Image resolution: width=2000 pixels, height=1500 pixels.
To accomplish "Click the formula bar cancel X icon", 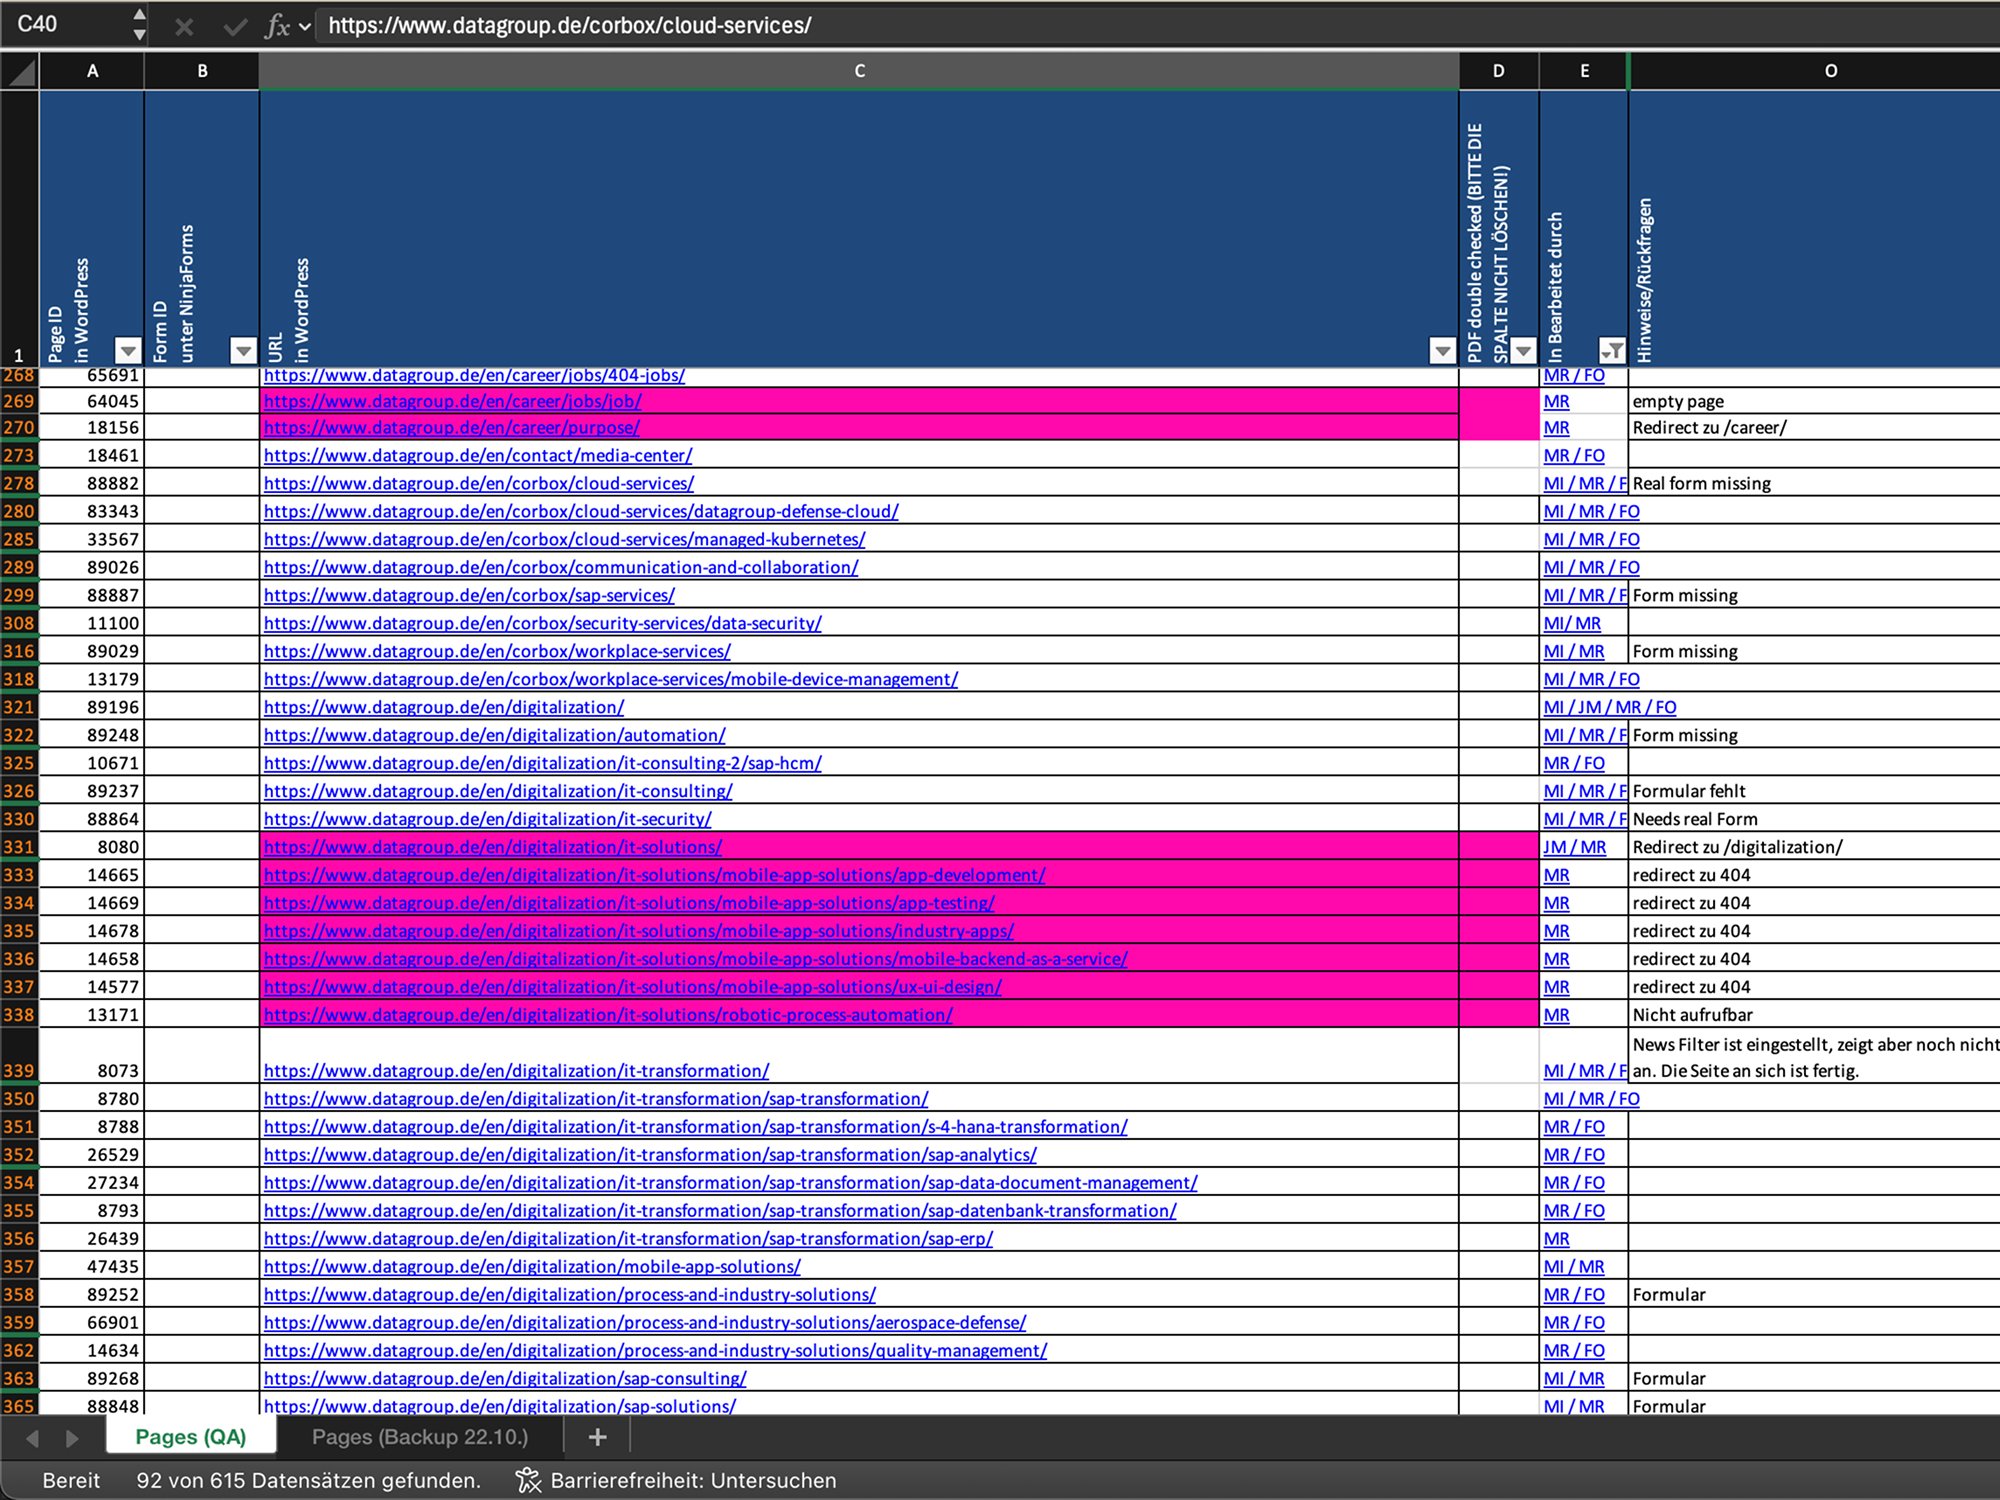I will 184,27.
